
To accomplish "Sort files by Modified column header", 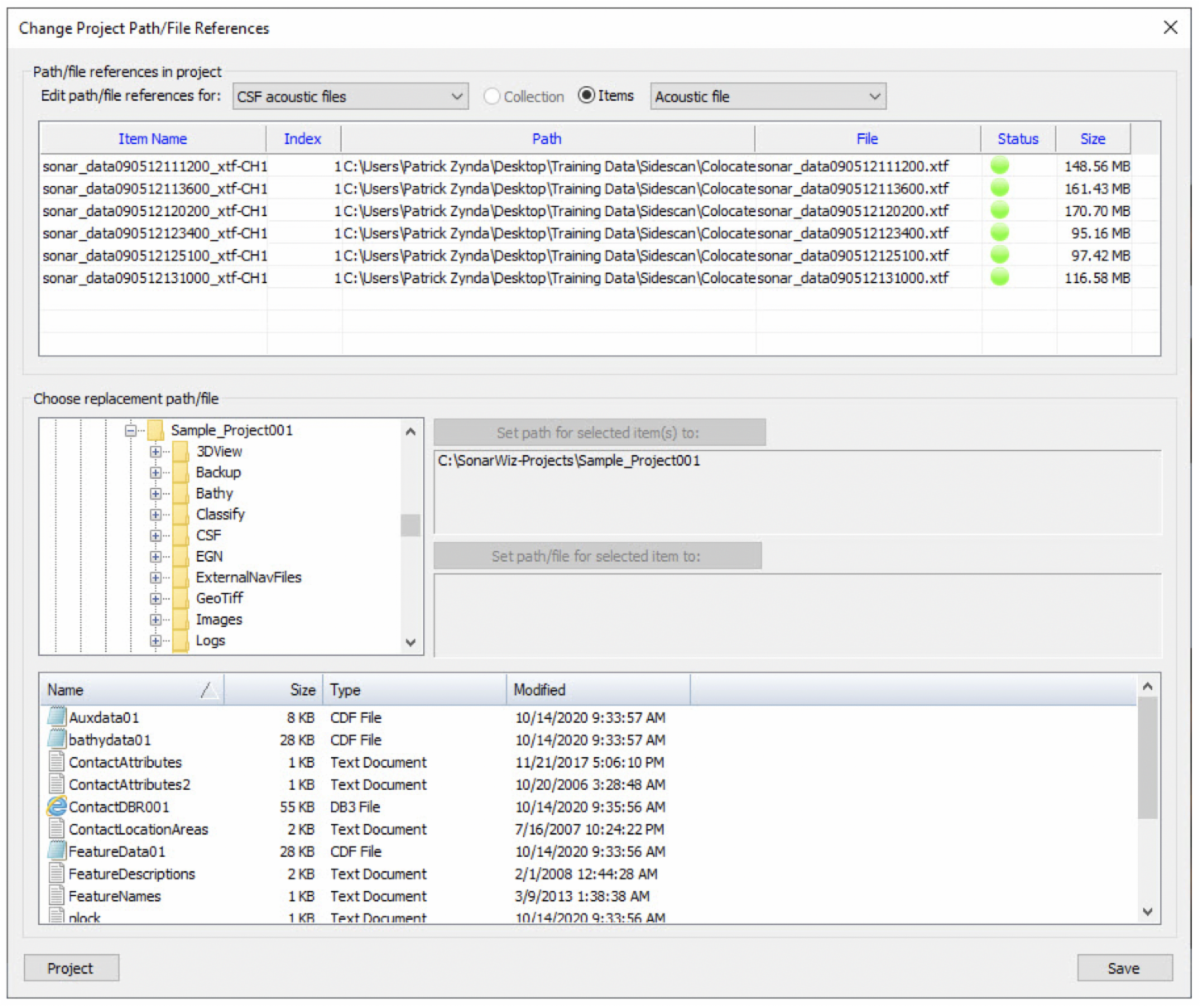I will click(x=597, y=690).
